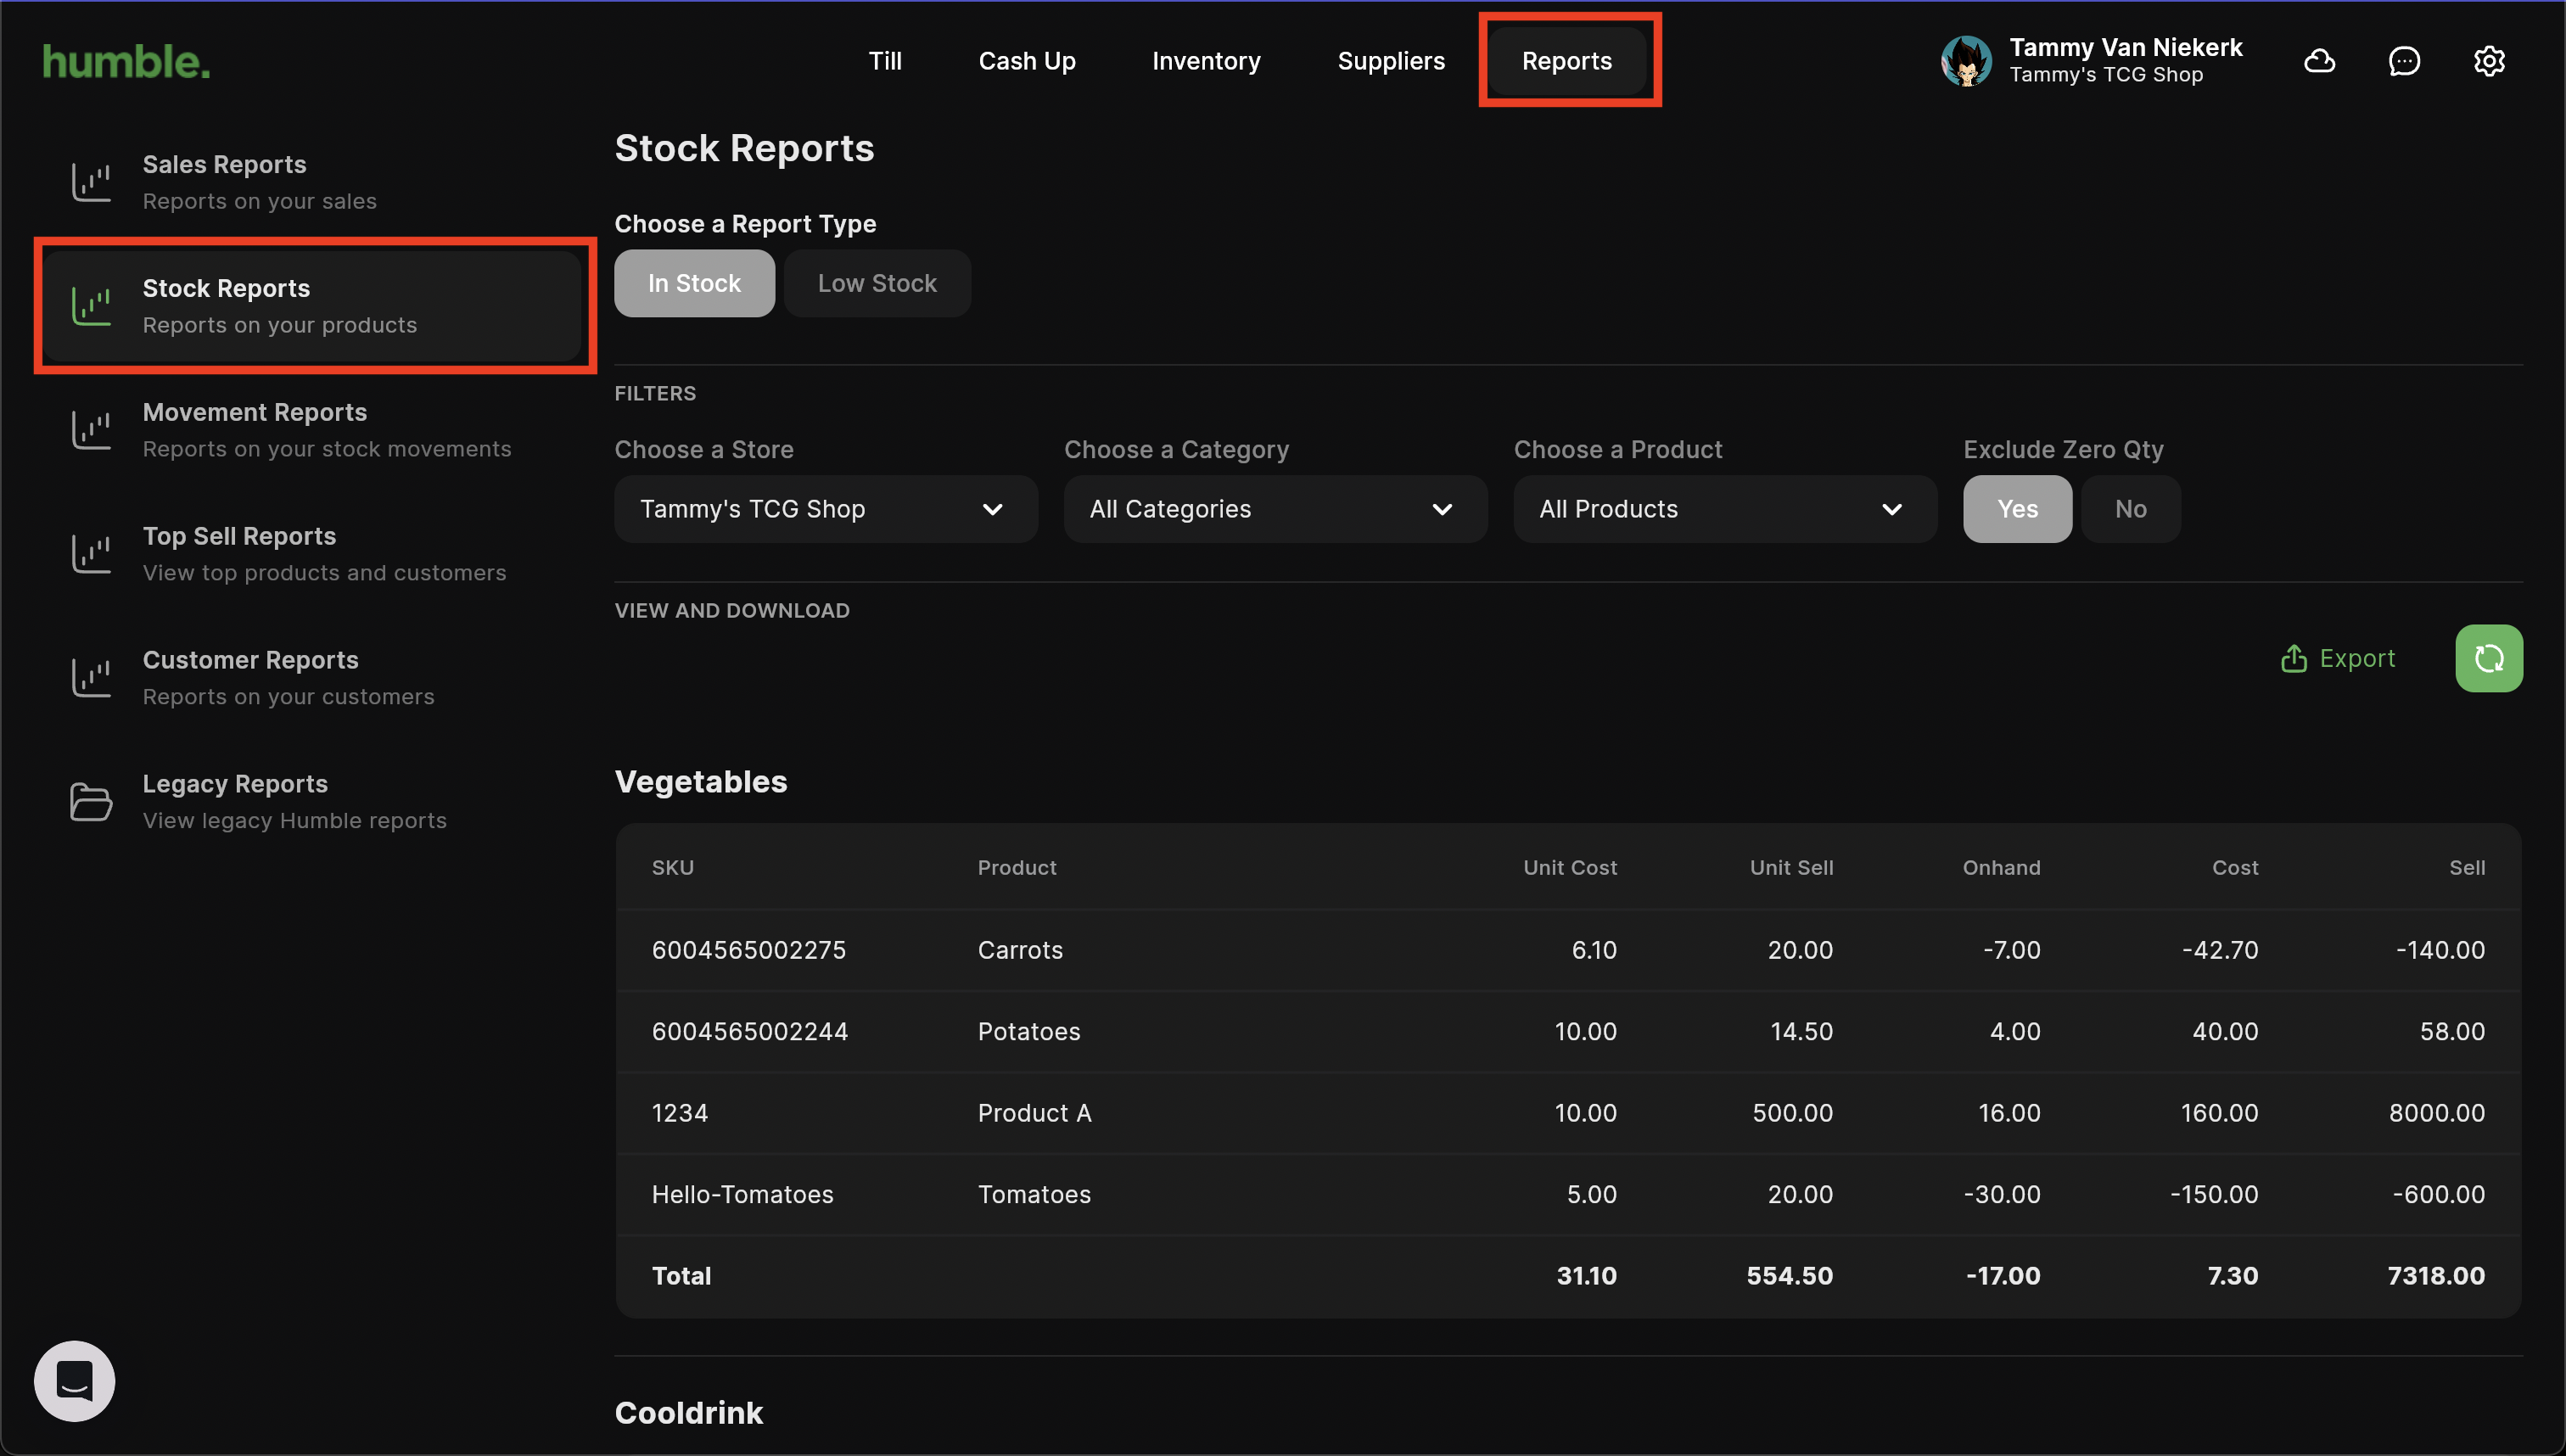The image size is (2566, 1456).
Task: Set Exclude Zero Qty to Yes
Action: tap(2016, 509)
